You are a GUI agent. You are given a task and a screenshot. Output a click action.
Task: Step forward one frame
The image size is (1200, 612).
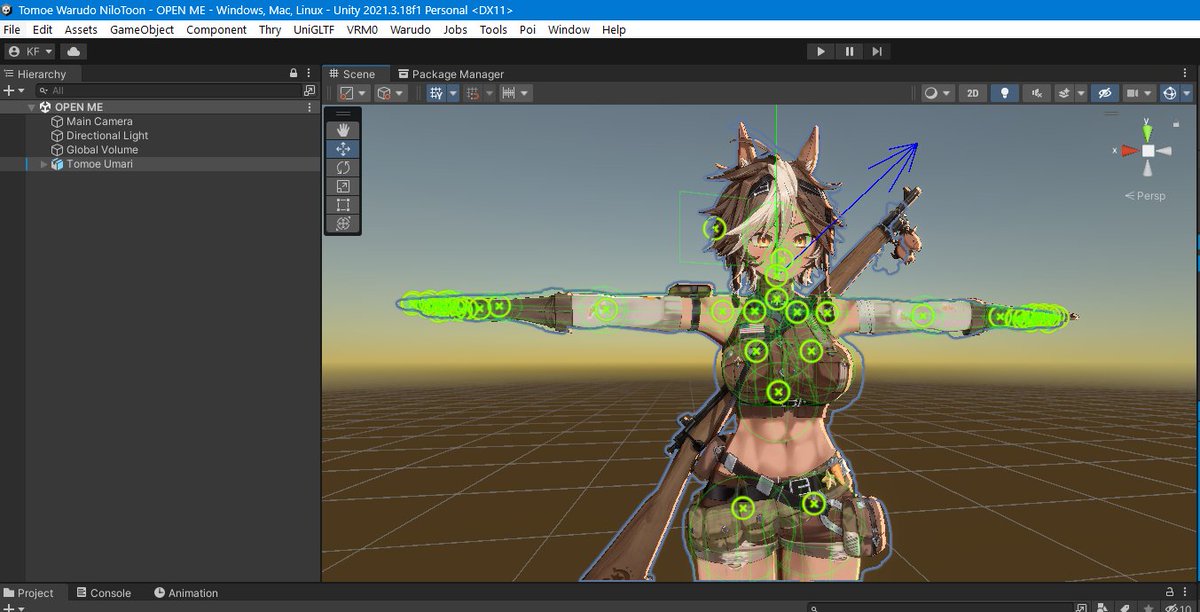click(x=877, y=51)
